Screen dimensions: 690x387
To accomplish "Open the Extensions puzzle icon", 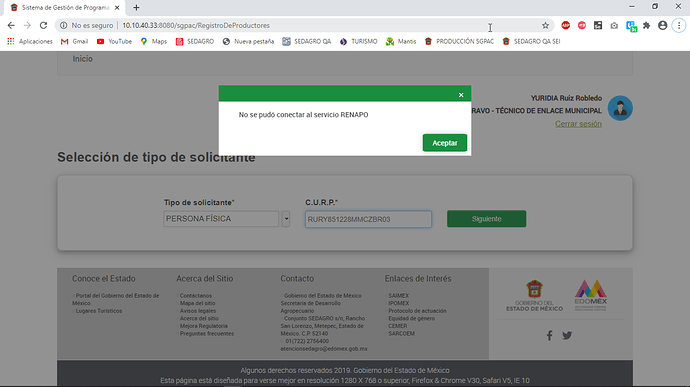I will 646,26.
